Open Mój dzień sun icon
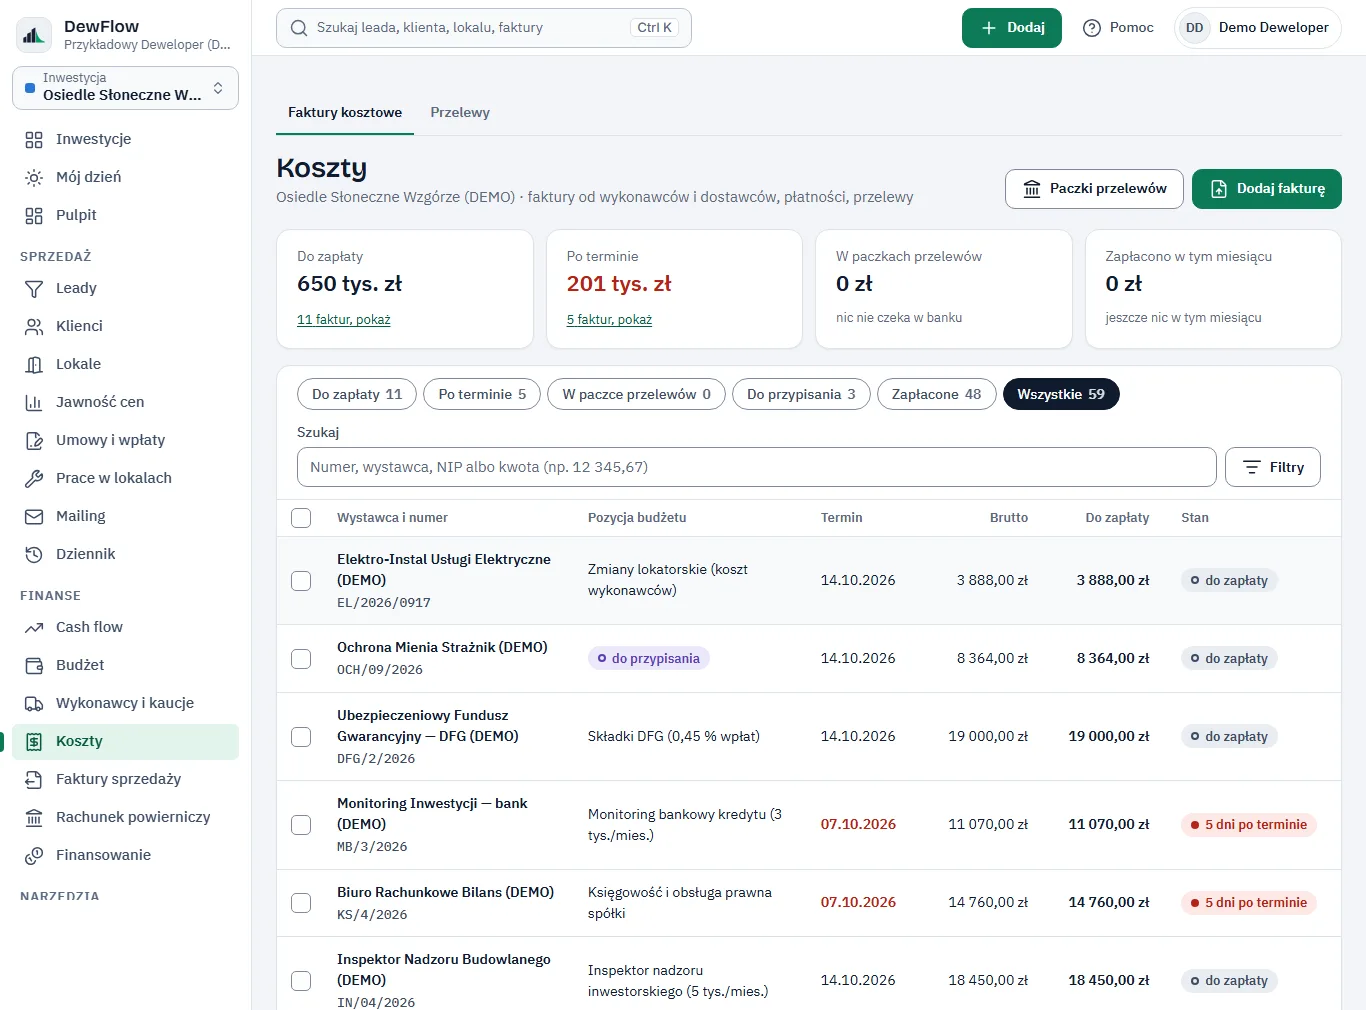 click(x=34, y=177)
